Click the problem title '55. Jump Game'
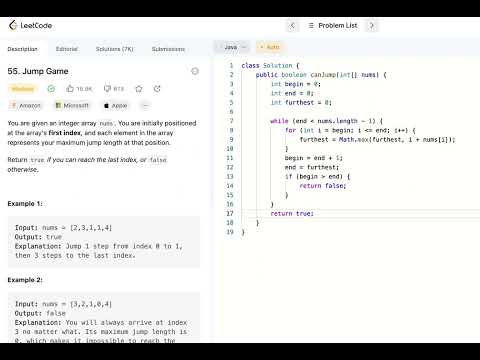Viewport: 480px width, 360px height. pos(38,71)
